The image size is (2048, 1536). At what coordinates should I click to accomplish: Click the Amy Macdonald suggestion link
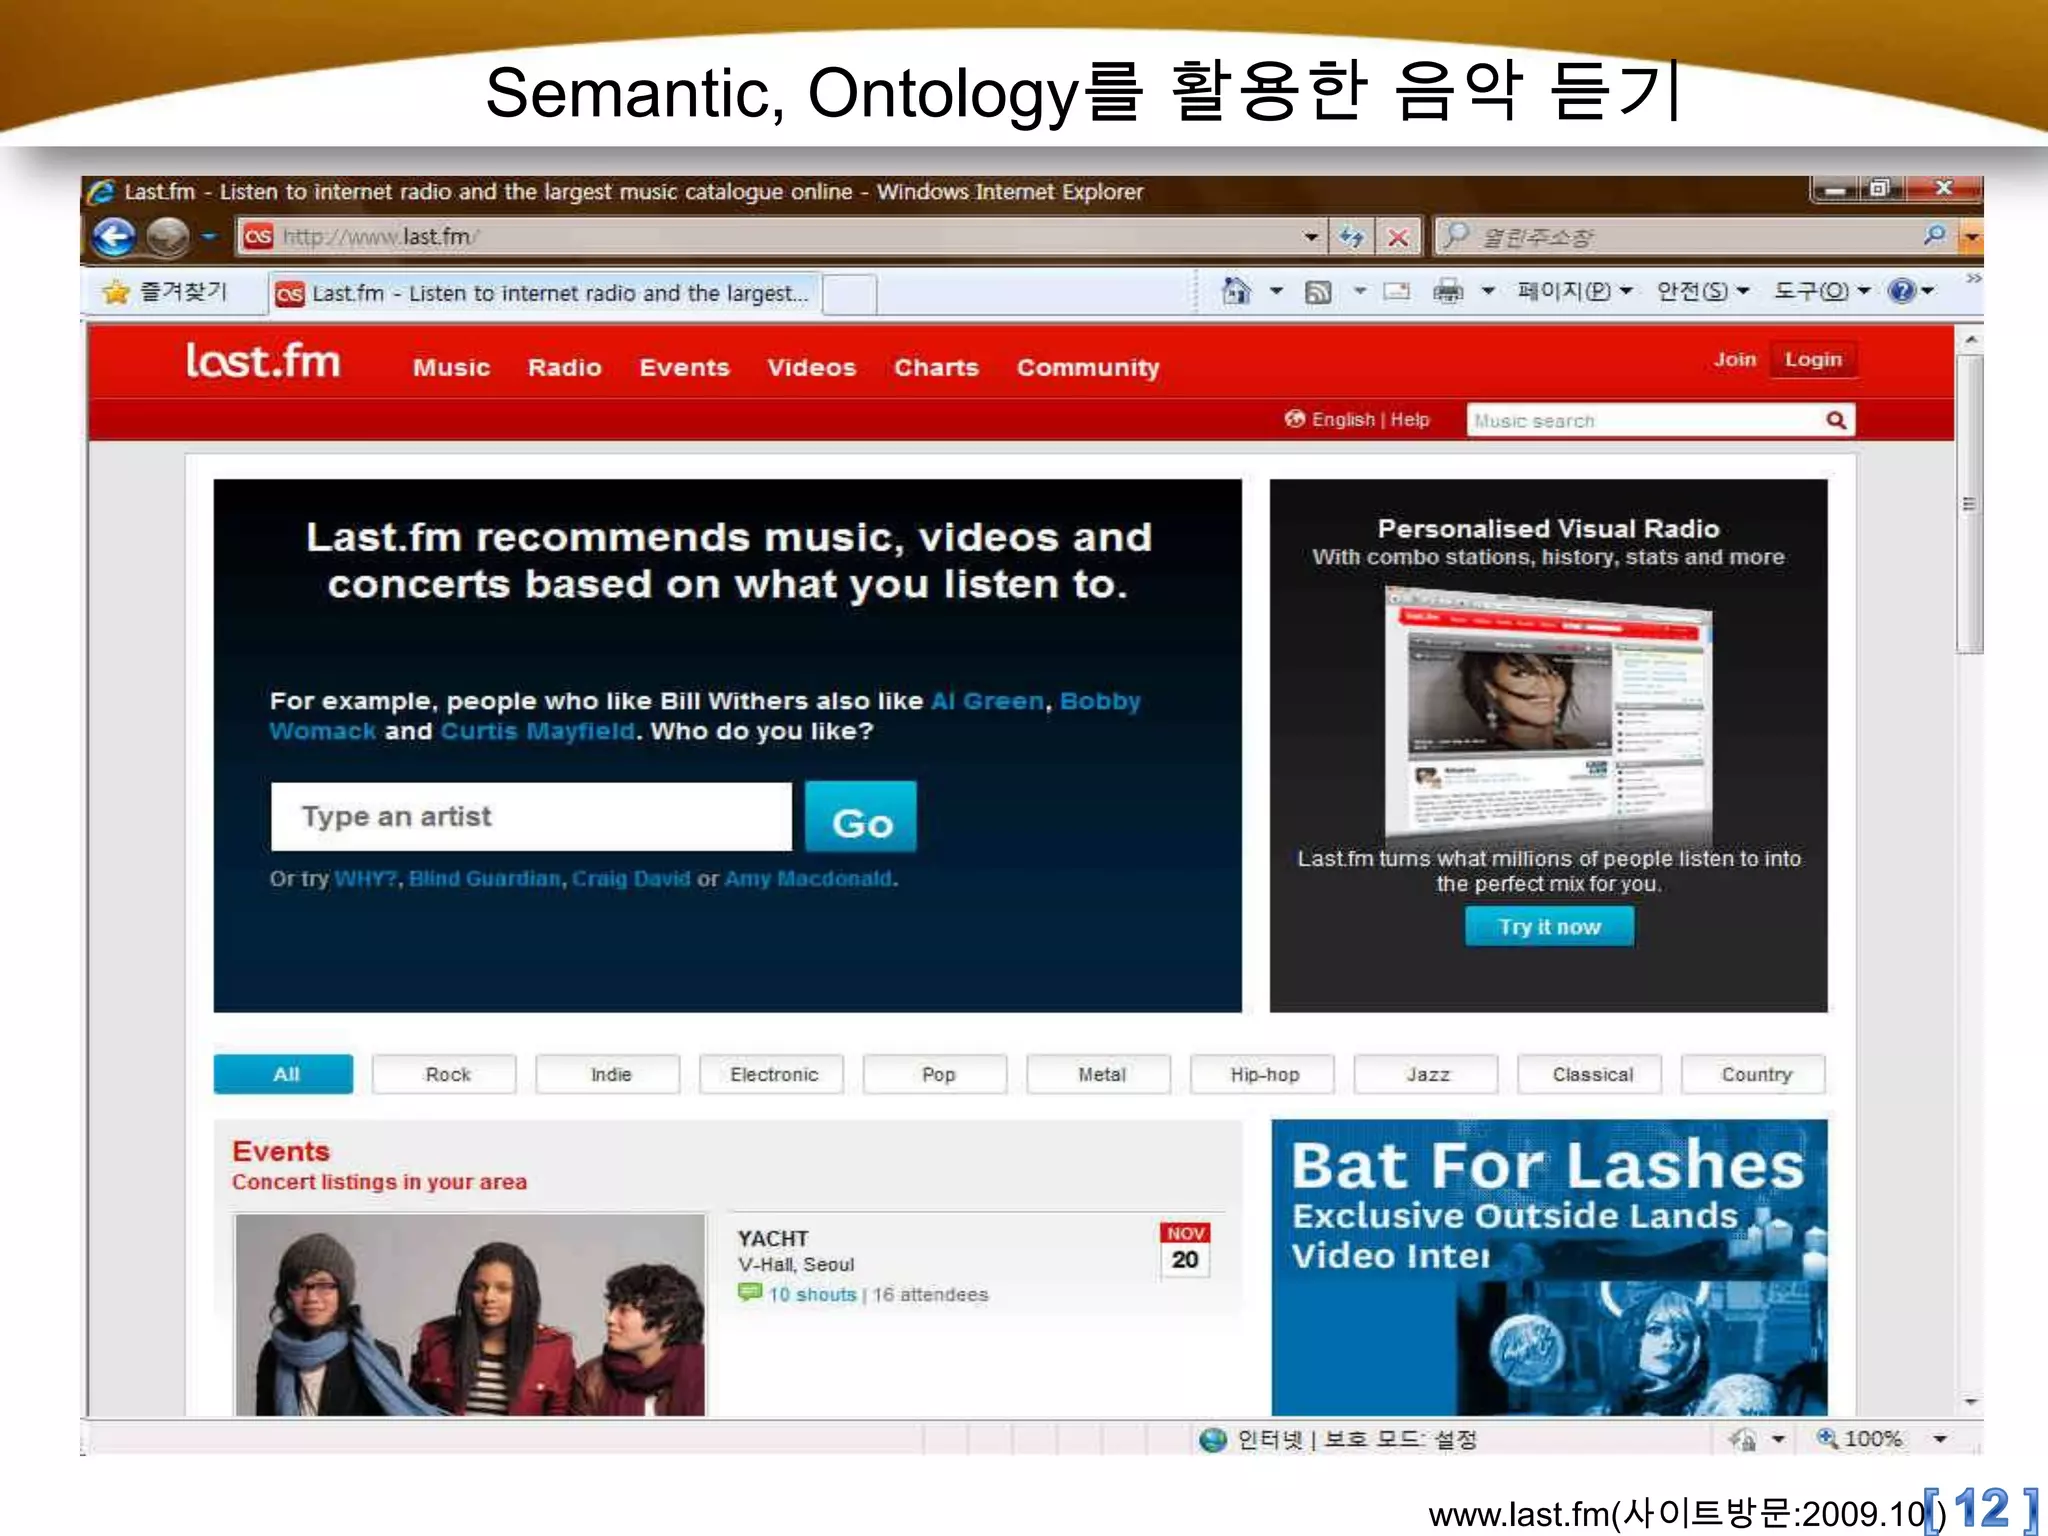click(808, 879)
